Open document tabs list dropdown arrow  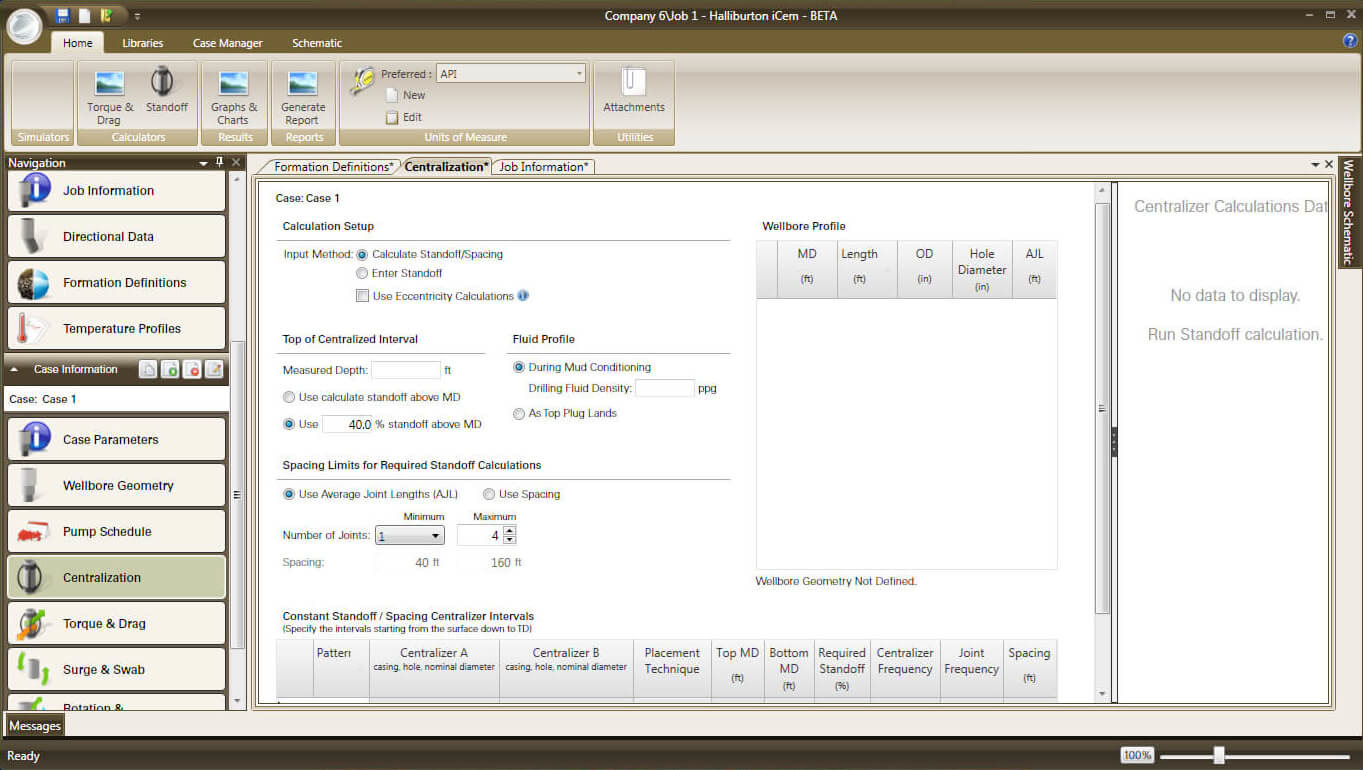click(x=1315, y=164)
